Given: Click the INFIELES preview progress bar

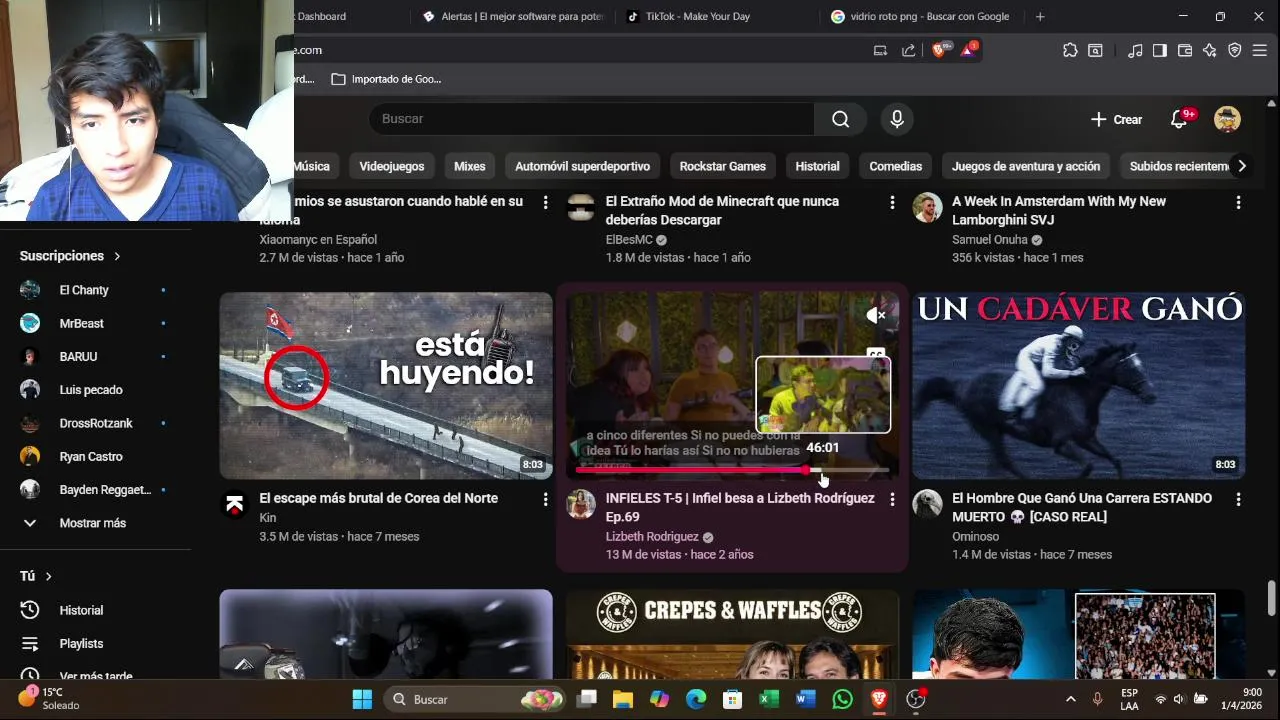Looking at the screenshot, I should point(732,469).
